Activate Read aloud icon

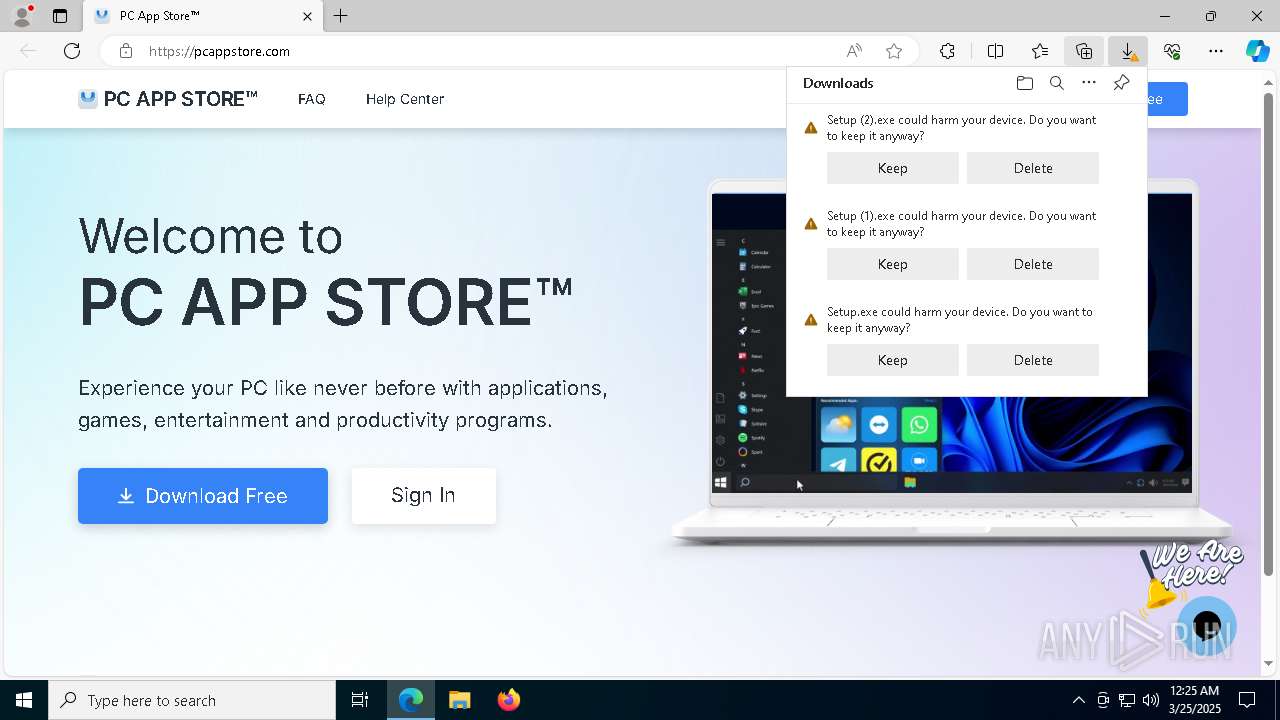pyautogui.click(x=854, y=51)
